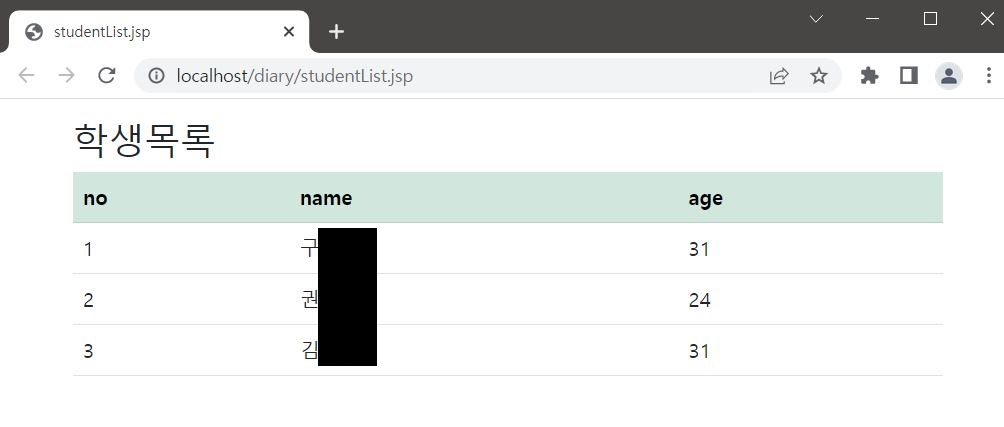
Task: View site information icon in address bar
Action: tap(156, 76)
